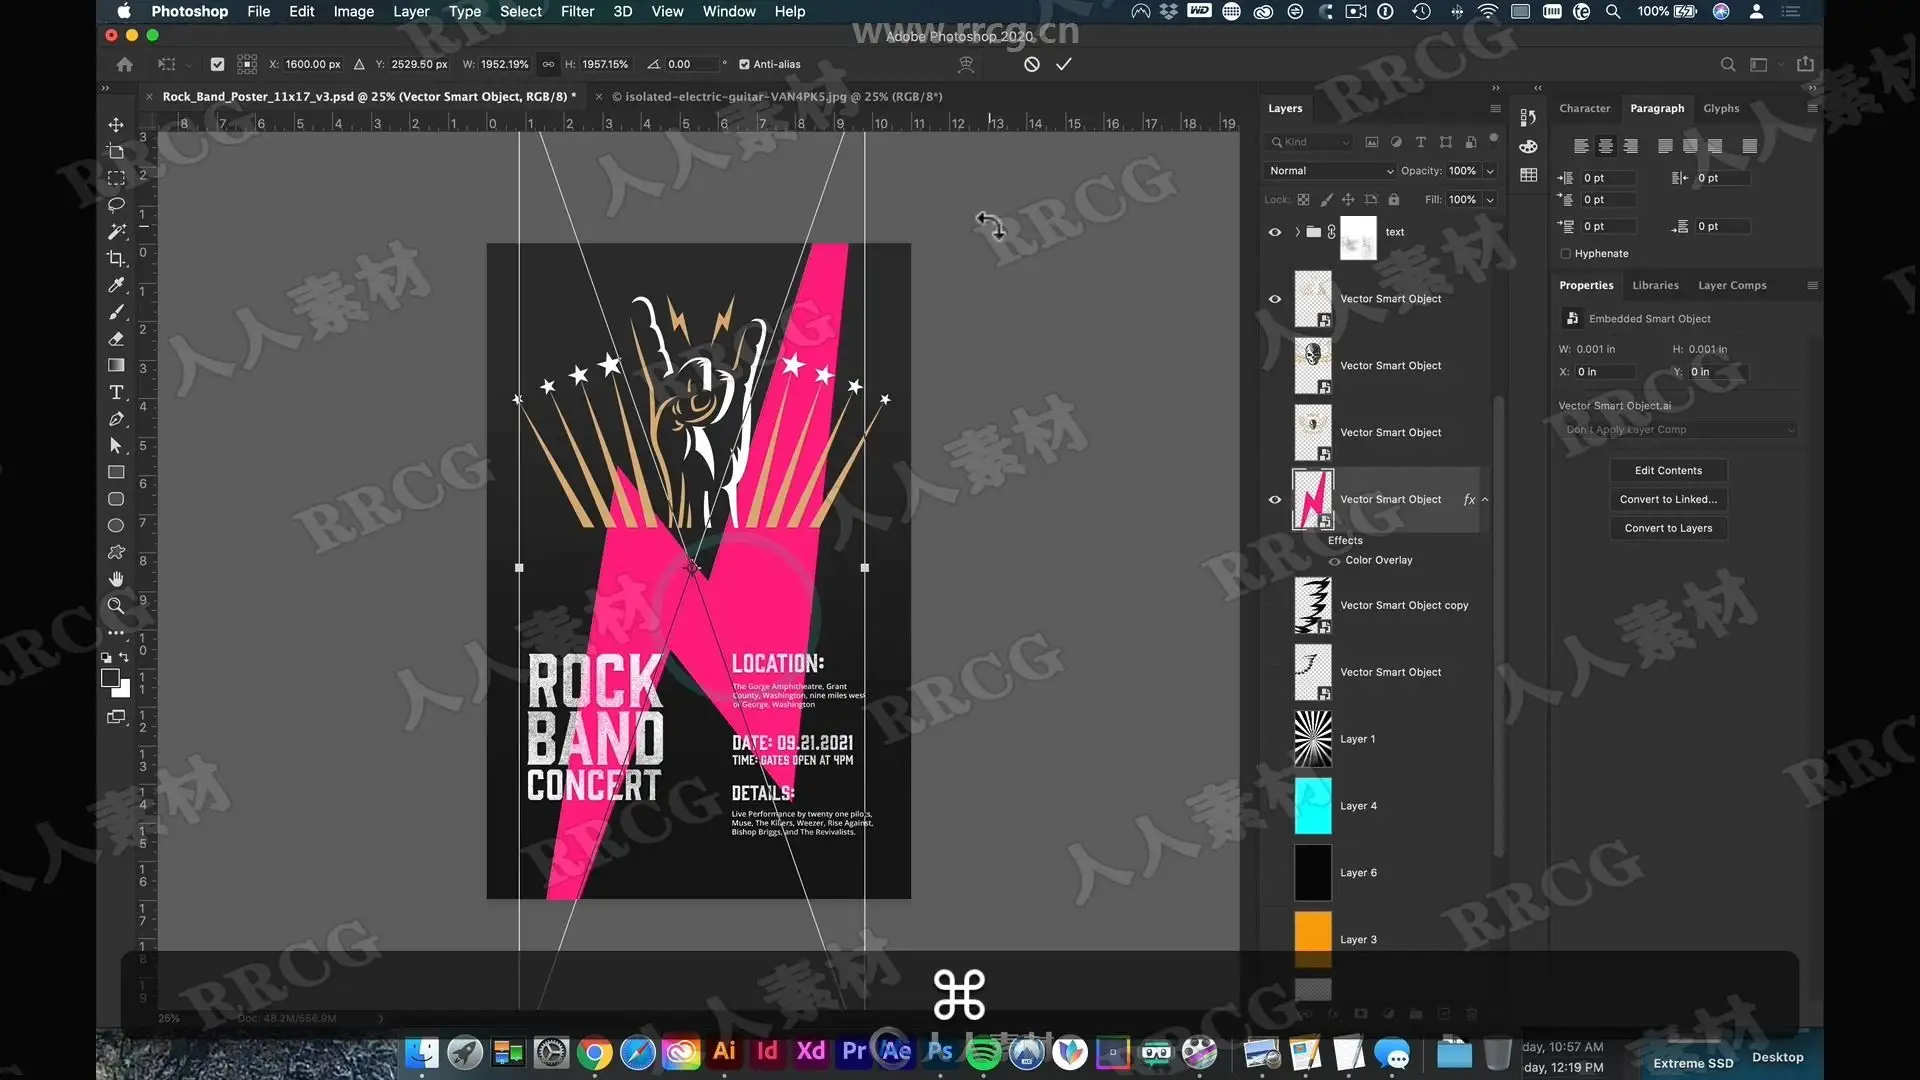The image size is (1920, 1080).
Task: Open the Fill dropdown arrow
Action: click(x=1490, y=200)
